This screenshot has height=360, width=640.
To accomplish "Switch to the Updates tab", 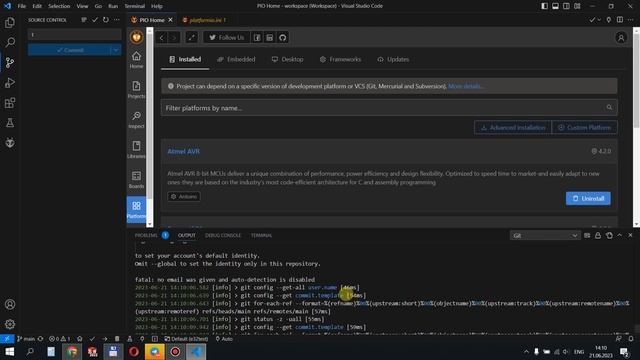I will point(393,60).
